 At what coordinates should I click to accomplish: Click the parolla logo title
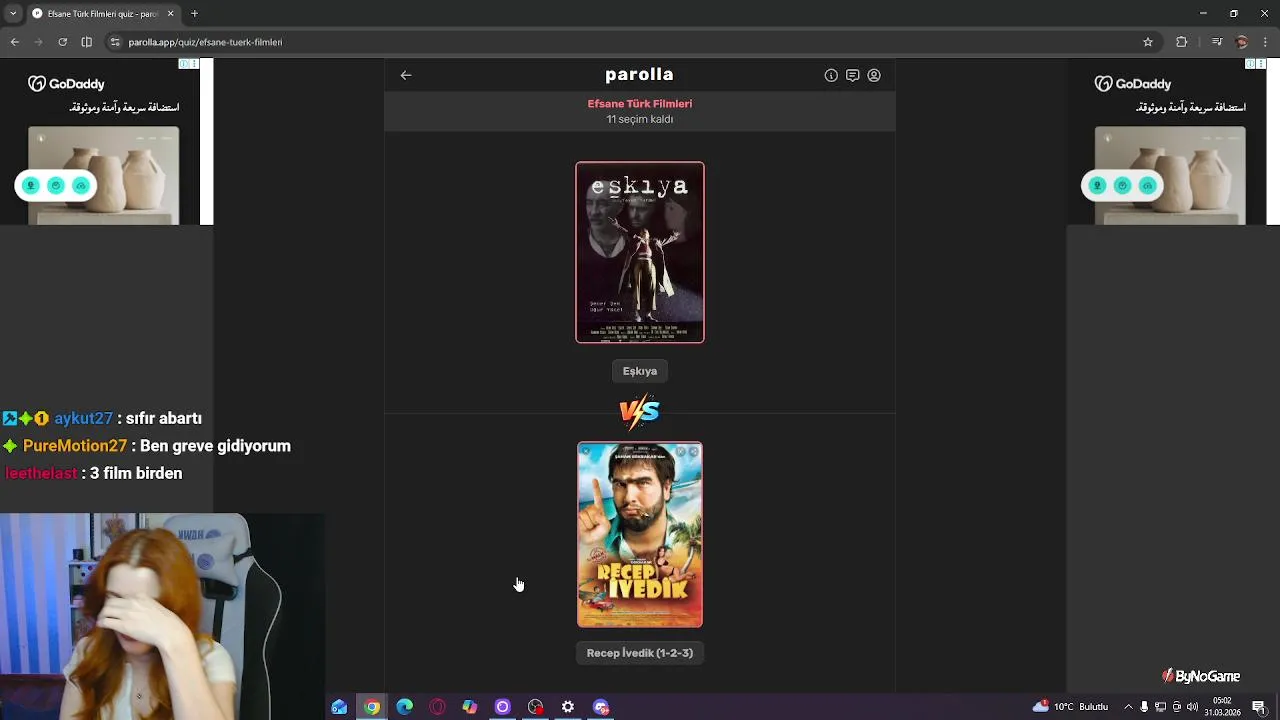(639, 75)
